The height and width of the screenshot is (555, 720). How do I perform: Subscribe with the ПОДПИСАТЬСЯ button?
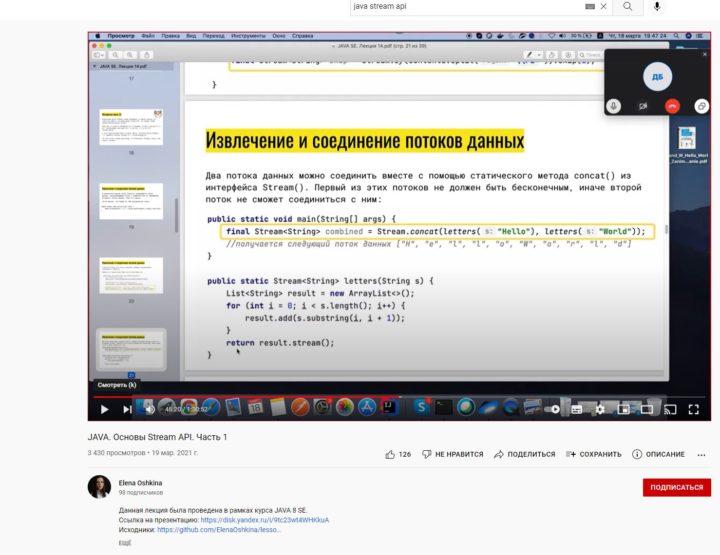(x=677, y=488)
